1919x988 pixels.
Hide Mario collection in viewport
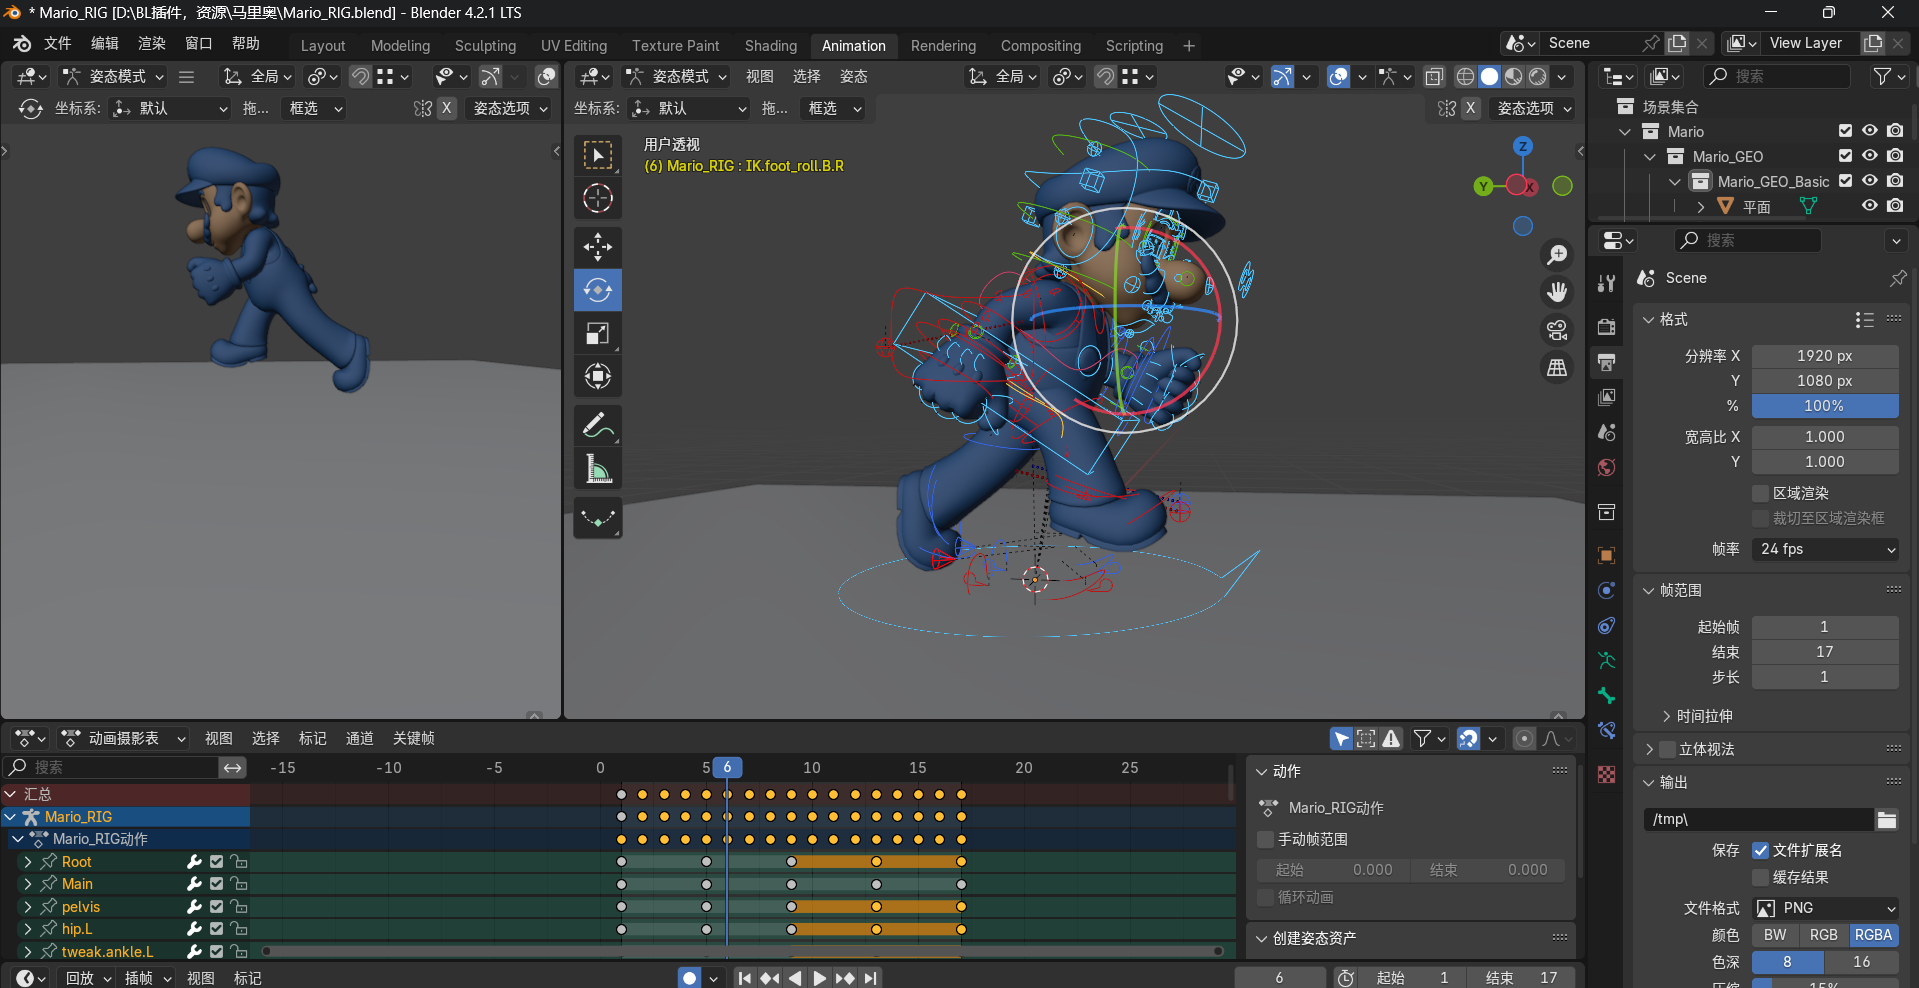click(1869, 131)
